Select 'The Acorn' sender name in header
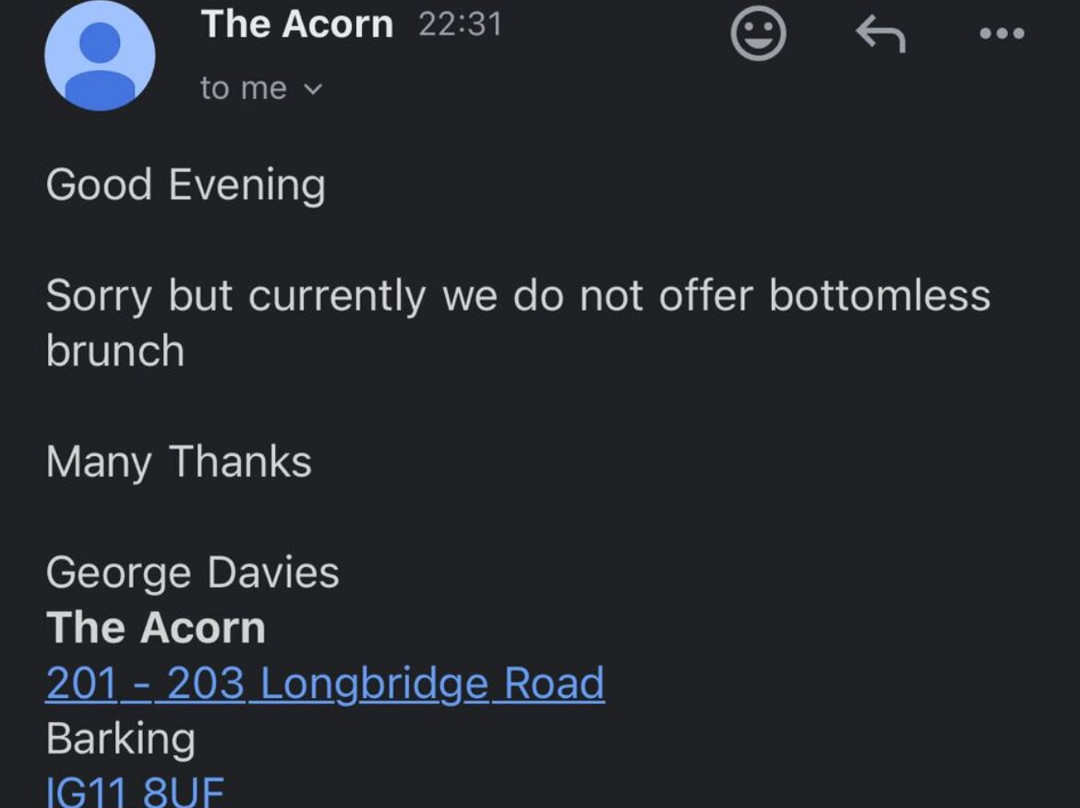 click(297, 24)
